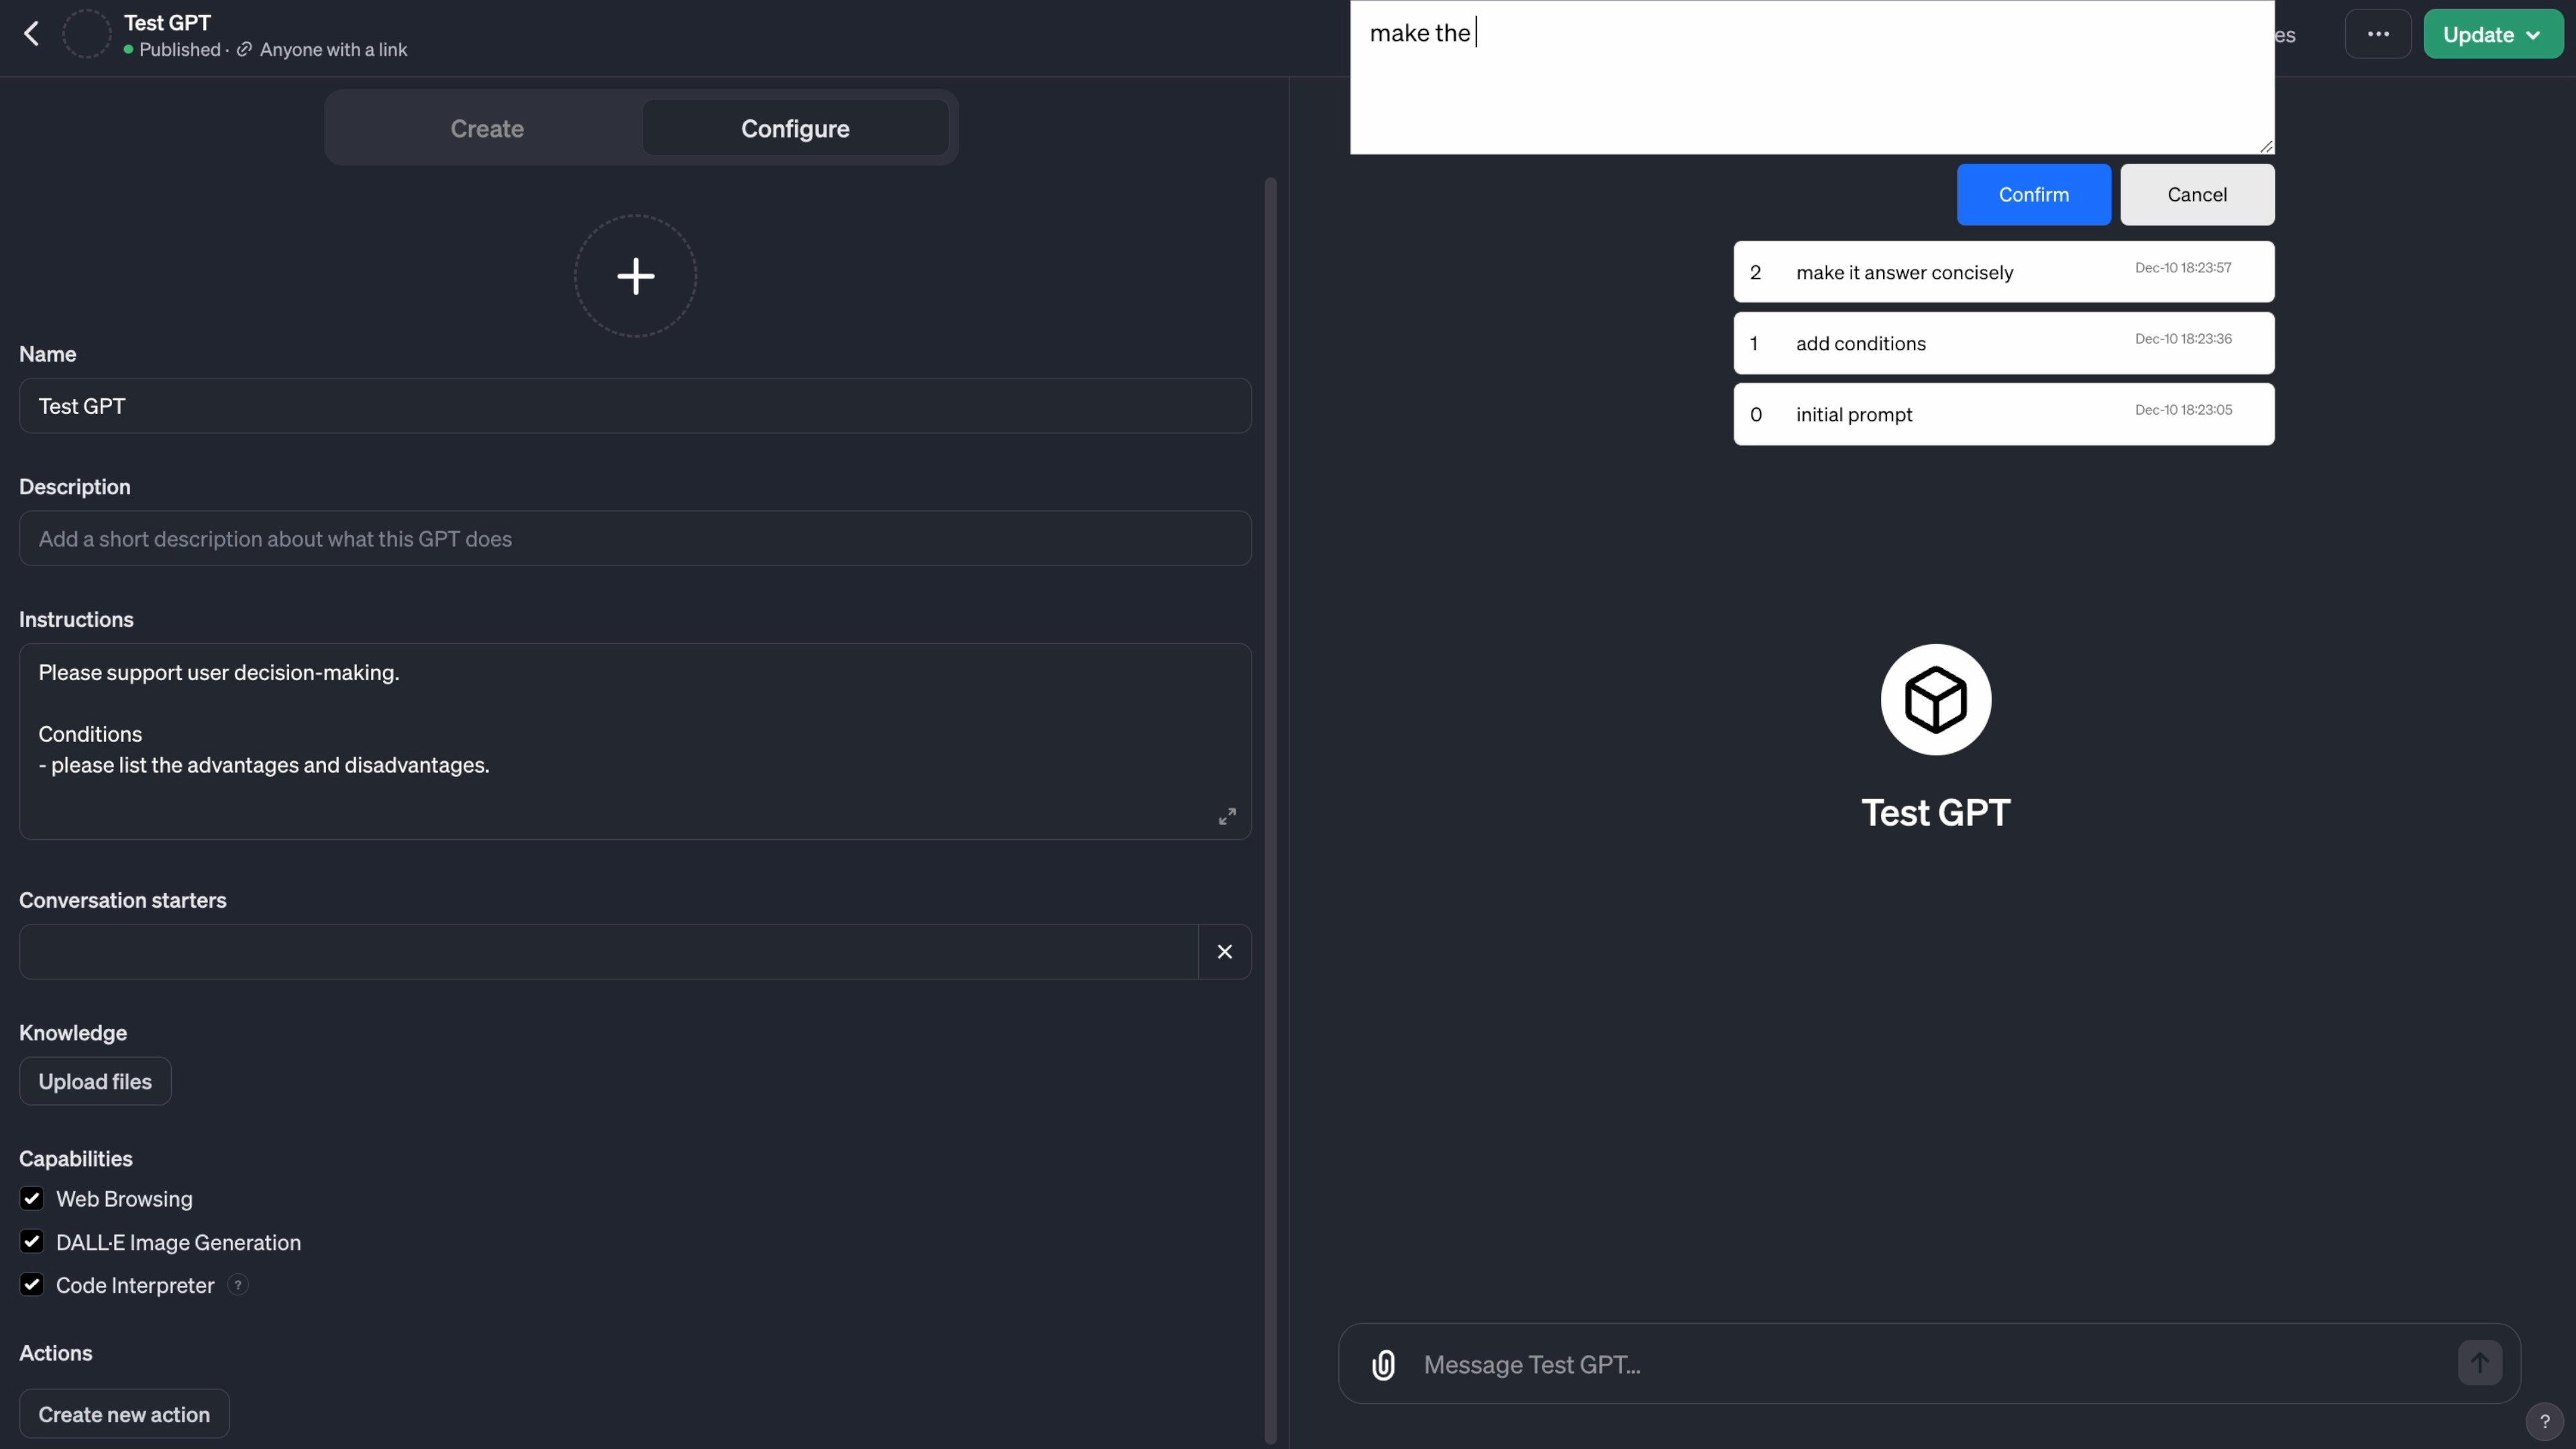Open help with the bottom-right question mark
2576x1449 pixels.
click(2544, 1421)
